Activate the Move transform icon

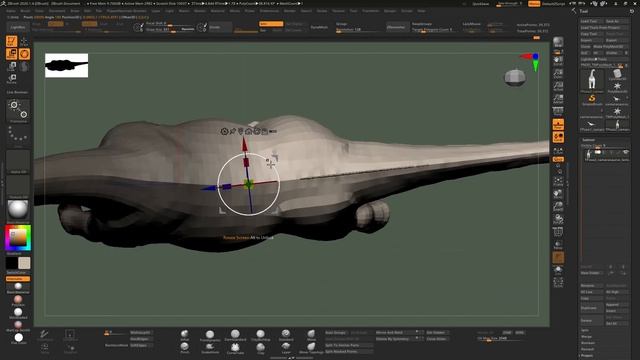[11, 53]
